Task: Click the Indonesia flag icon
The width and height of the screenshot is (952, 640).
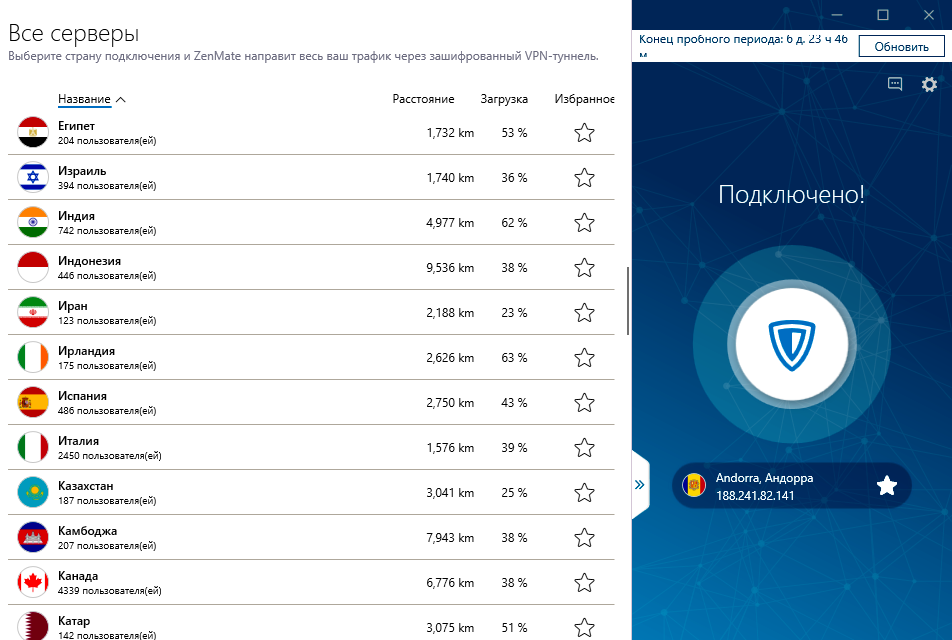Action: point(33,267)
